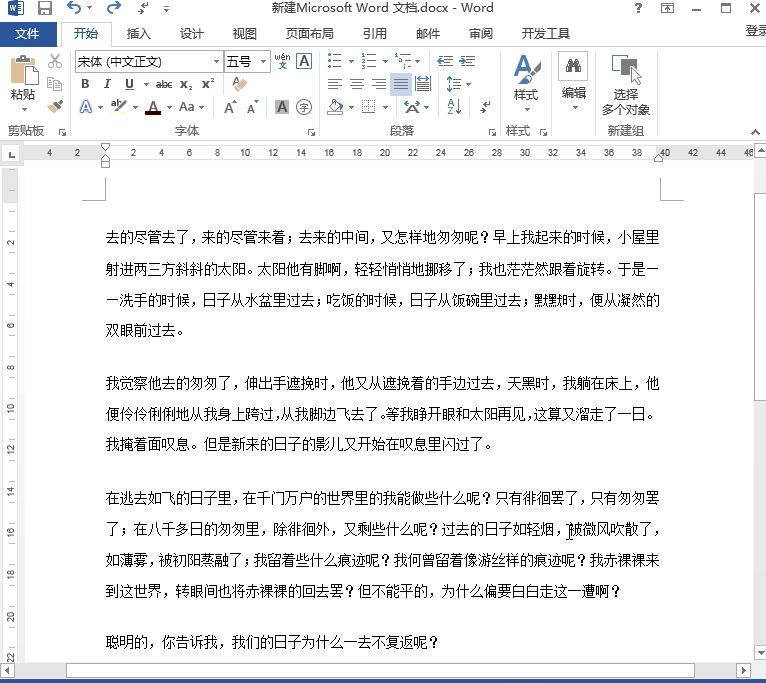Open line spacing dropdown
Viewport: 766px width, 683px height.
(458, 84)
